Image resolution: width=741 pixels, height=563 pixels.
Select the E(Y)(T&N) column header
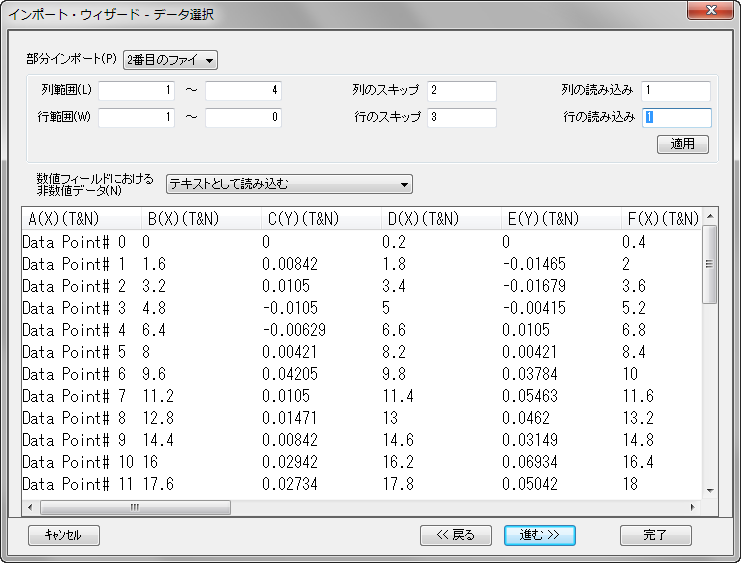pyautogui.click(x=561, y=219)
